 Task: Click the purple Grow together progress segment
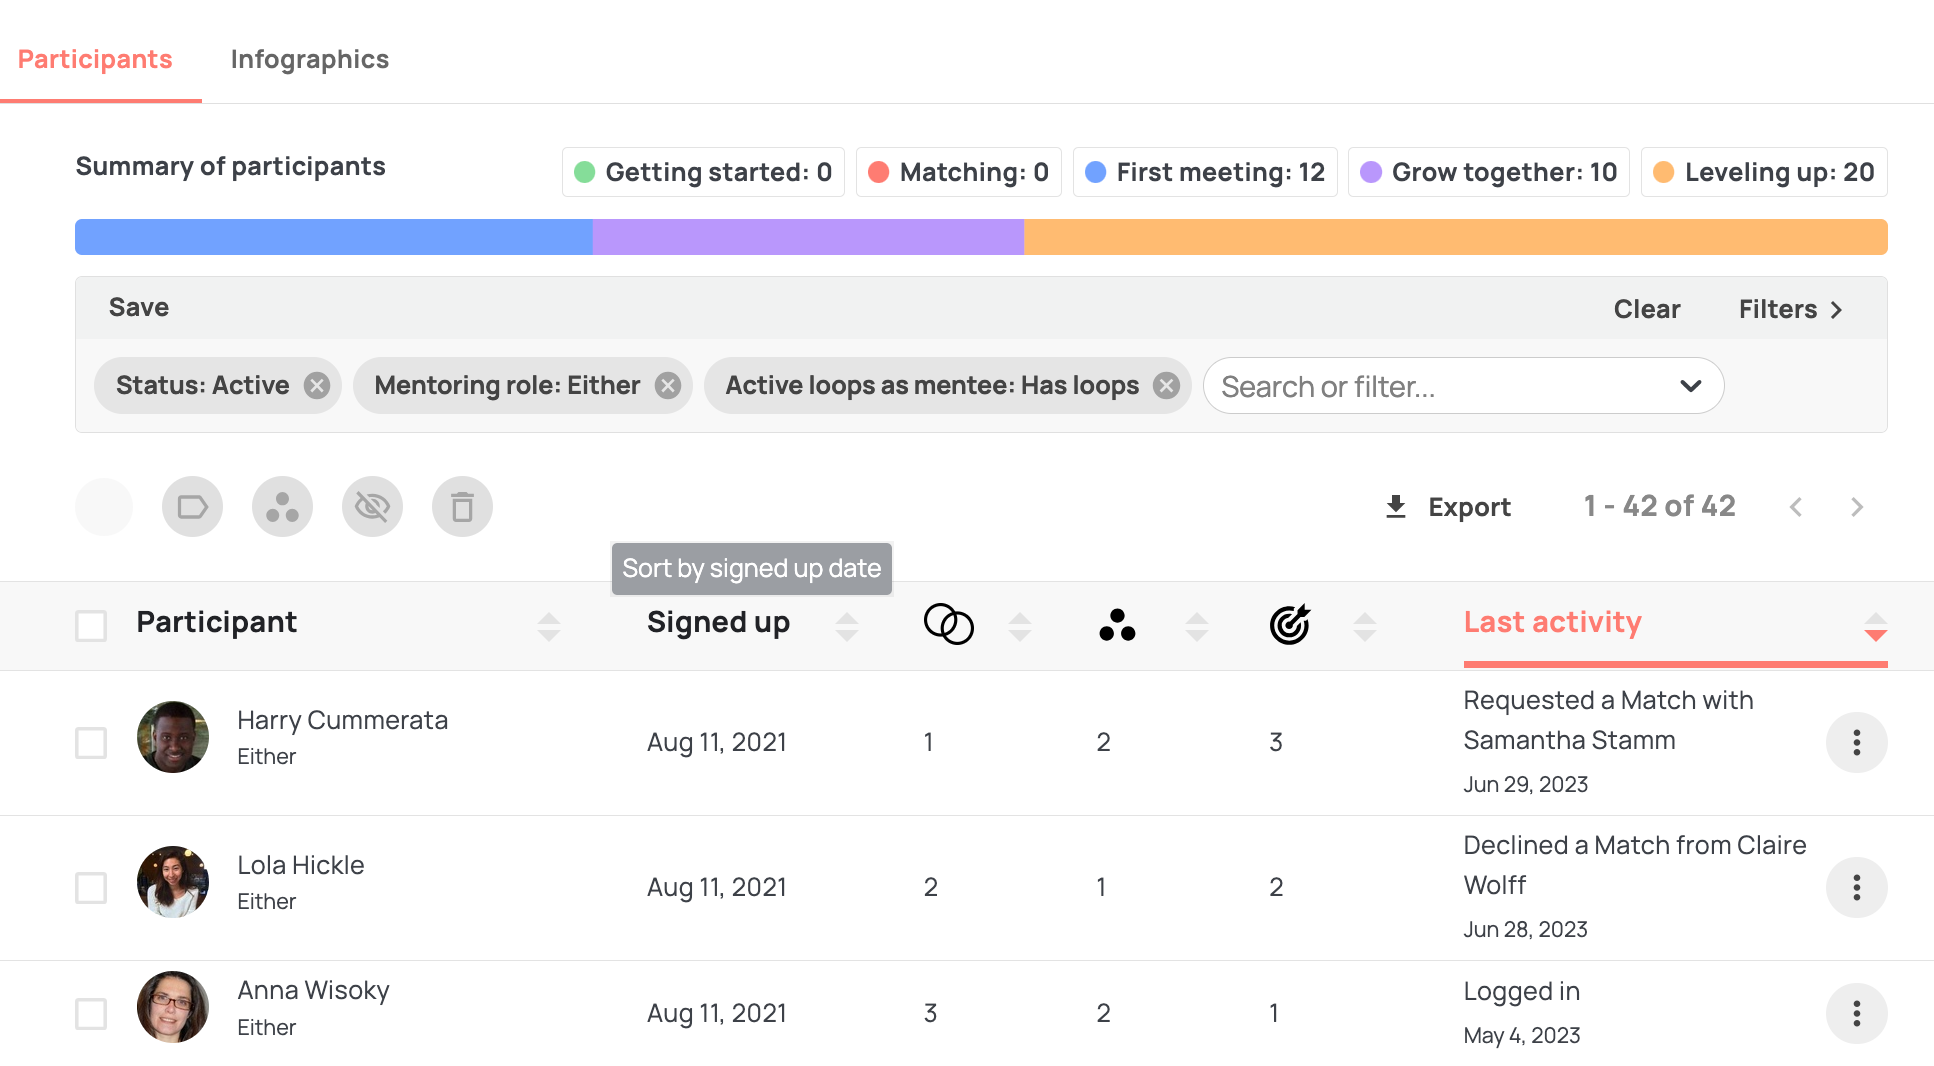coord(808,237)
